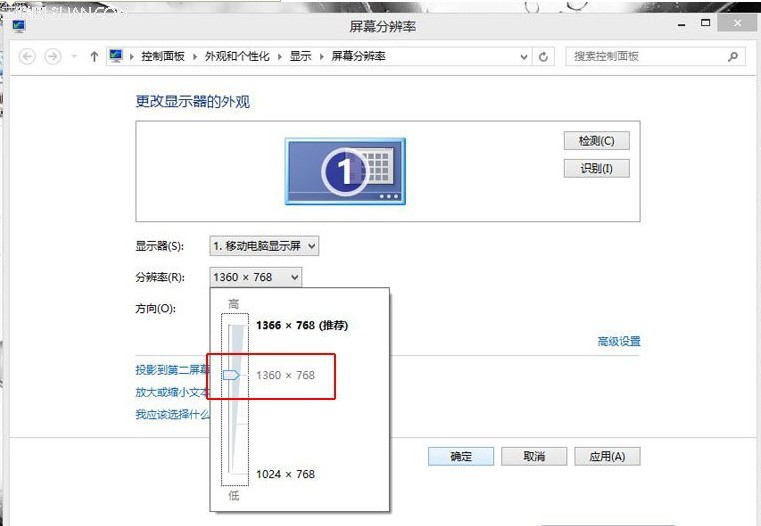Screen dimensions: 761x526
Task: Click the back navigation arrow
Action: pos(27,57)
